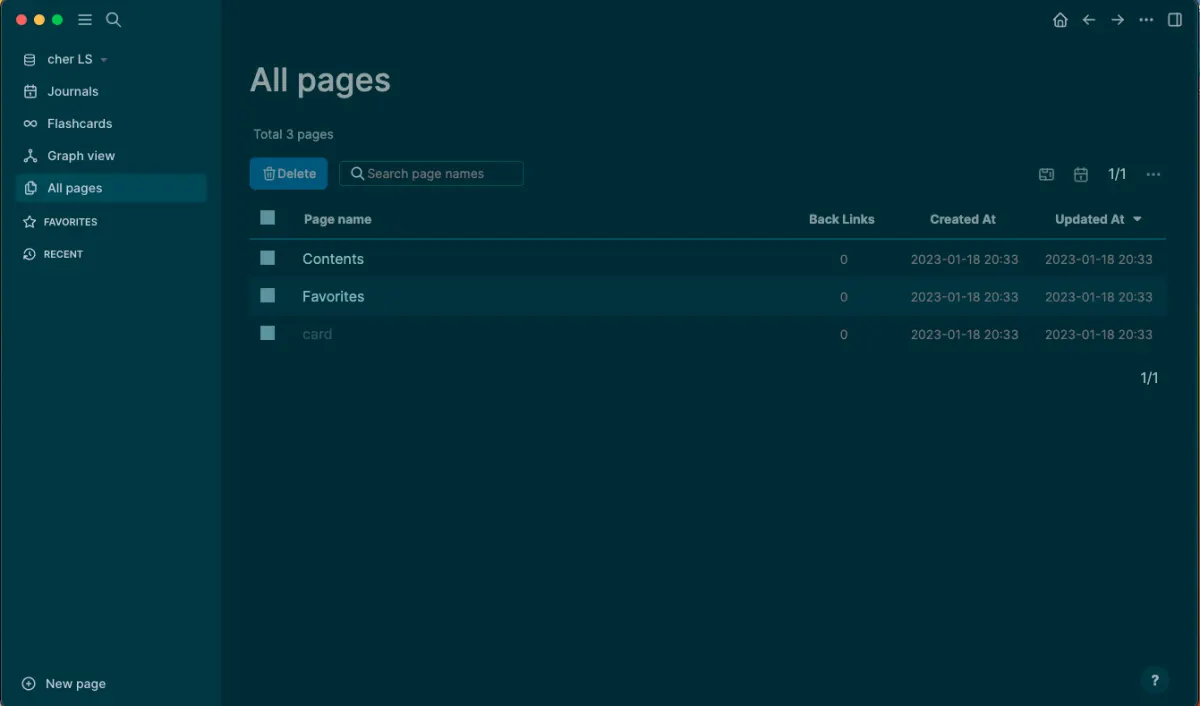Check the Favorites row checkbox
This screenshot has height=706, width=1200.
267,295
